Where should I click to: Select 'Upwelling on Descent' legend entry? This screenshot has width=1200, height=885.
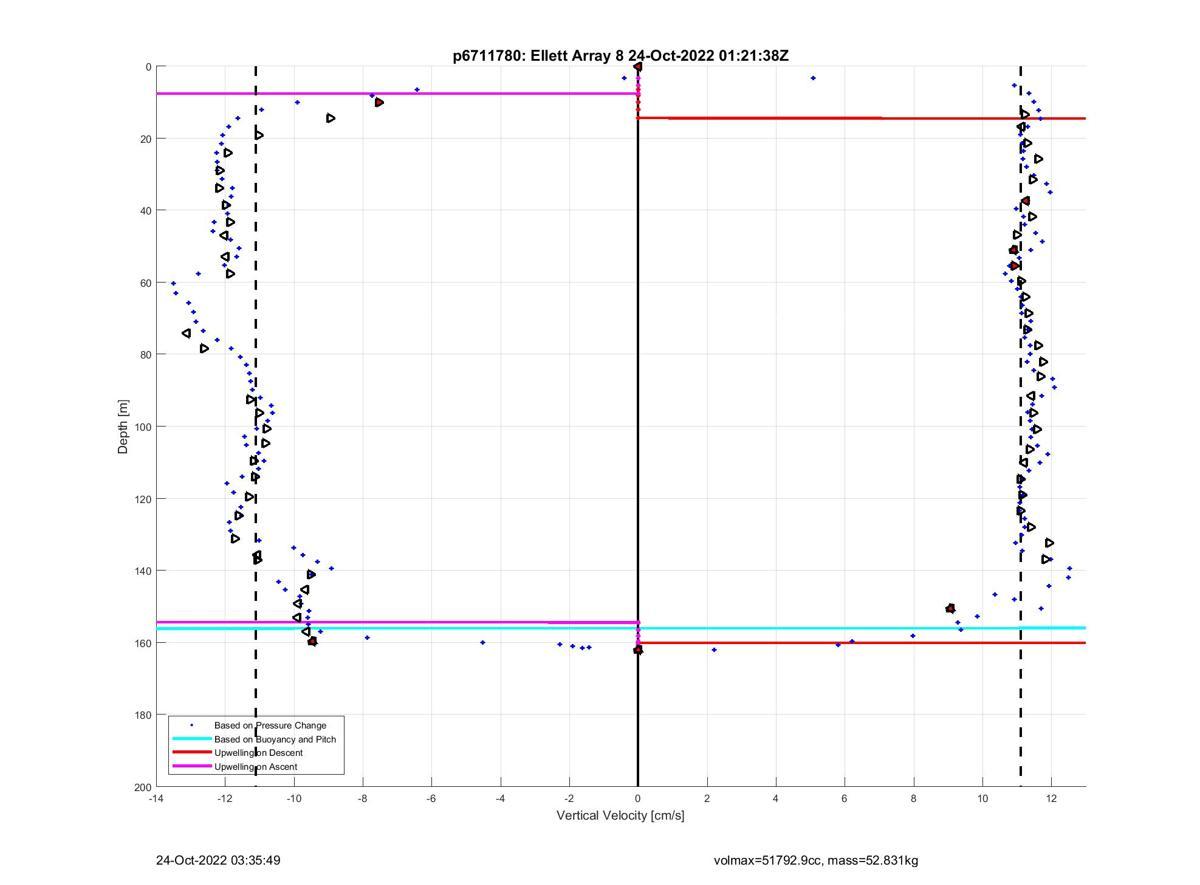tap(258, 753)
